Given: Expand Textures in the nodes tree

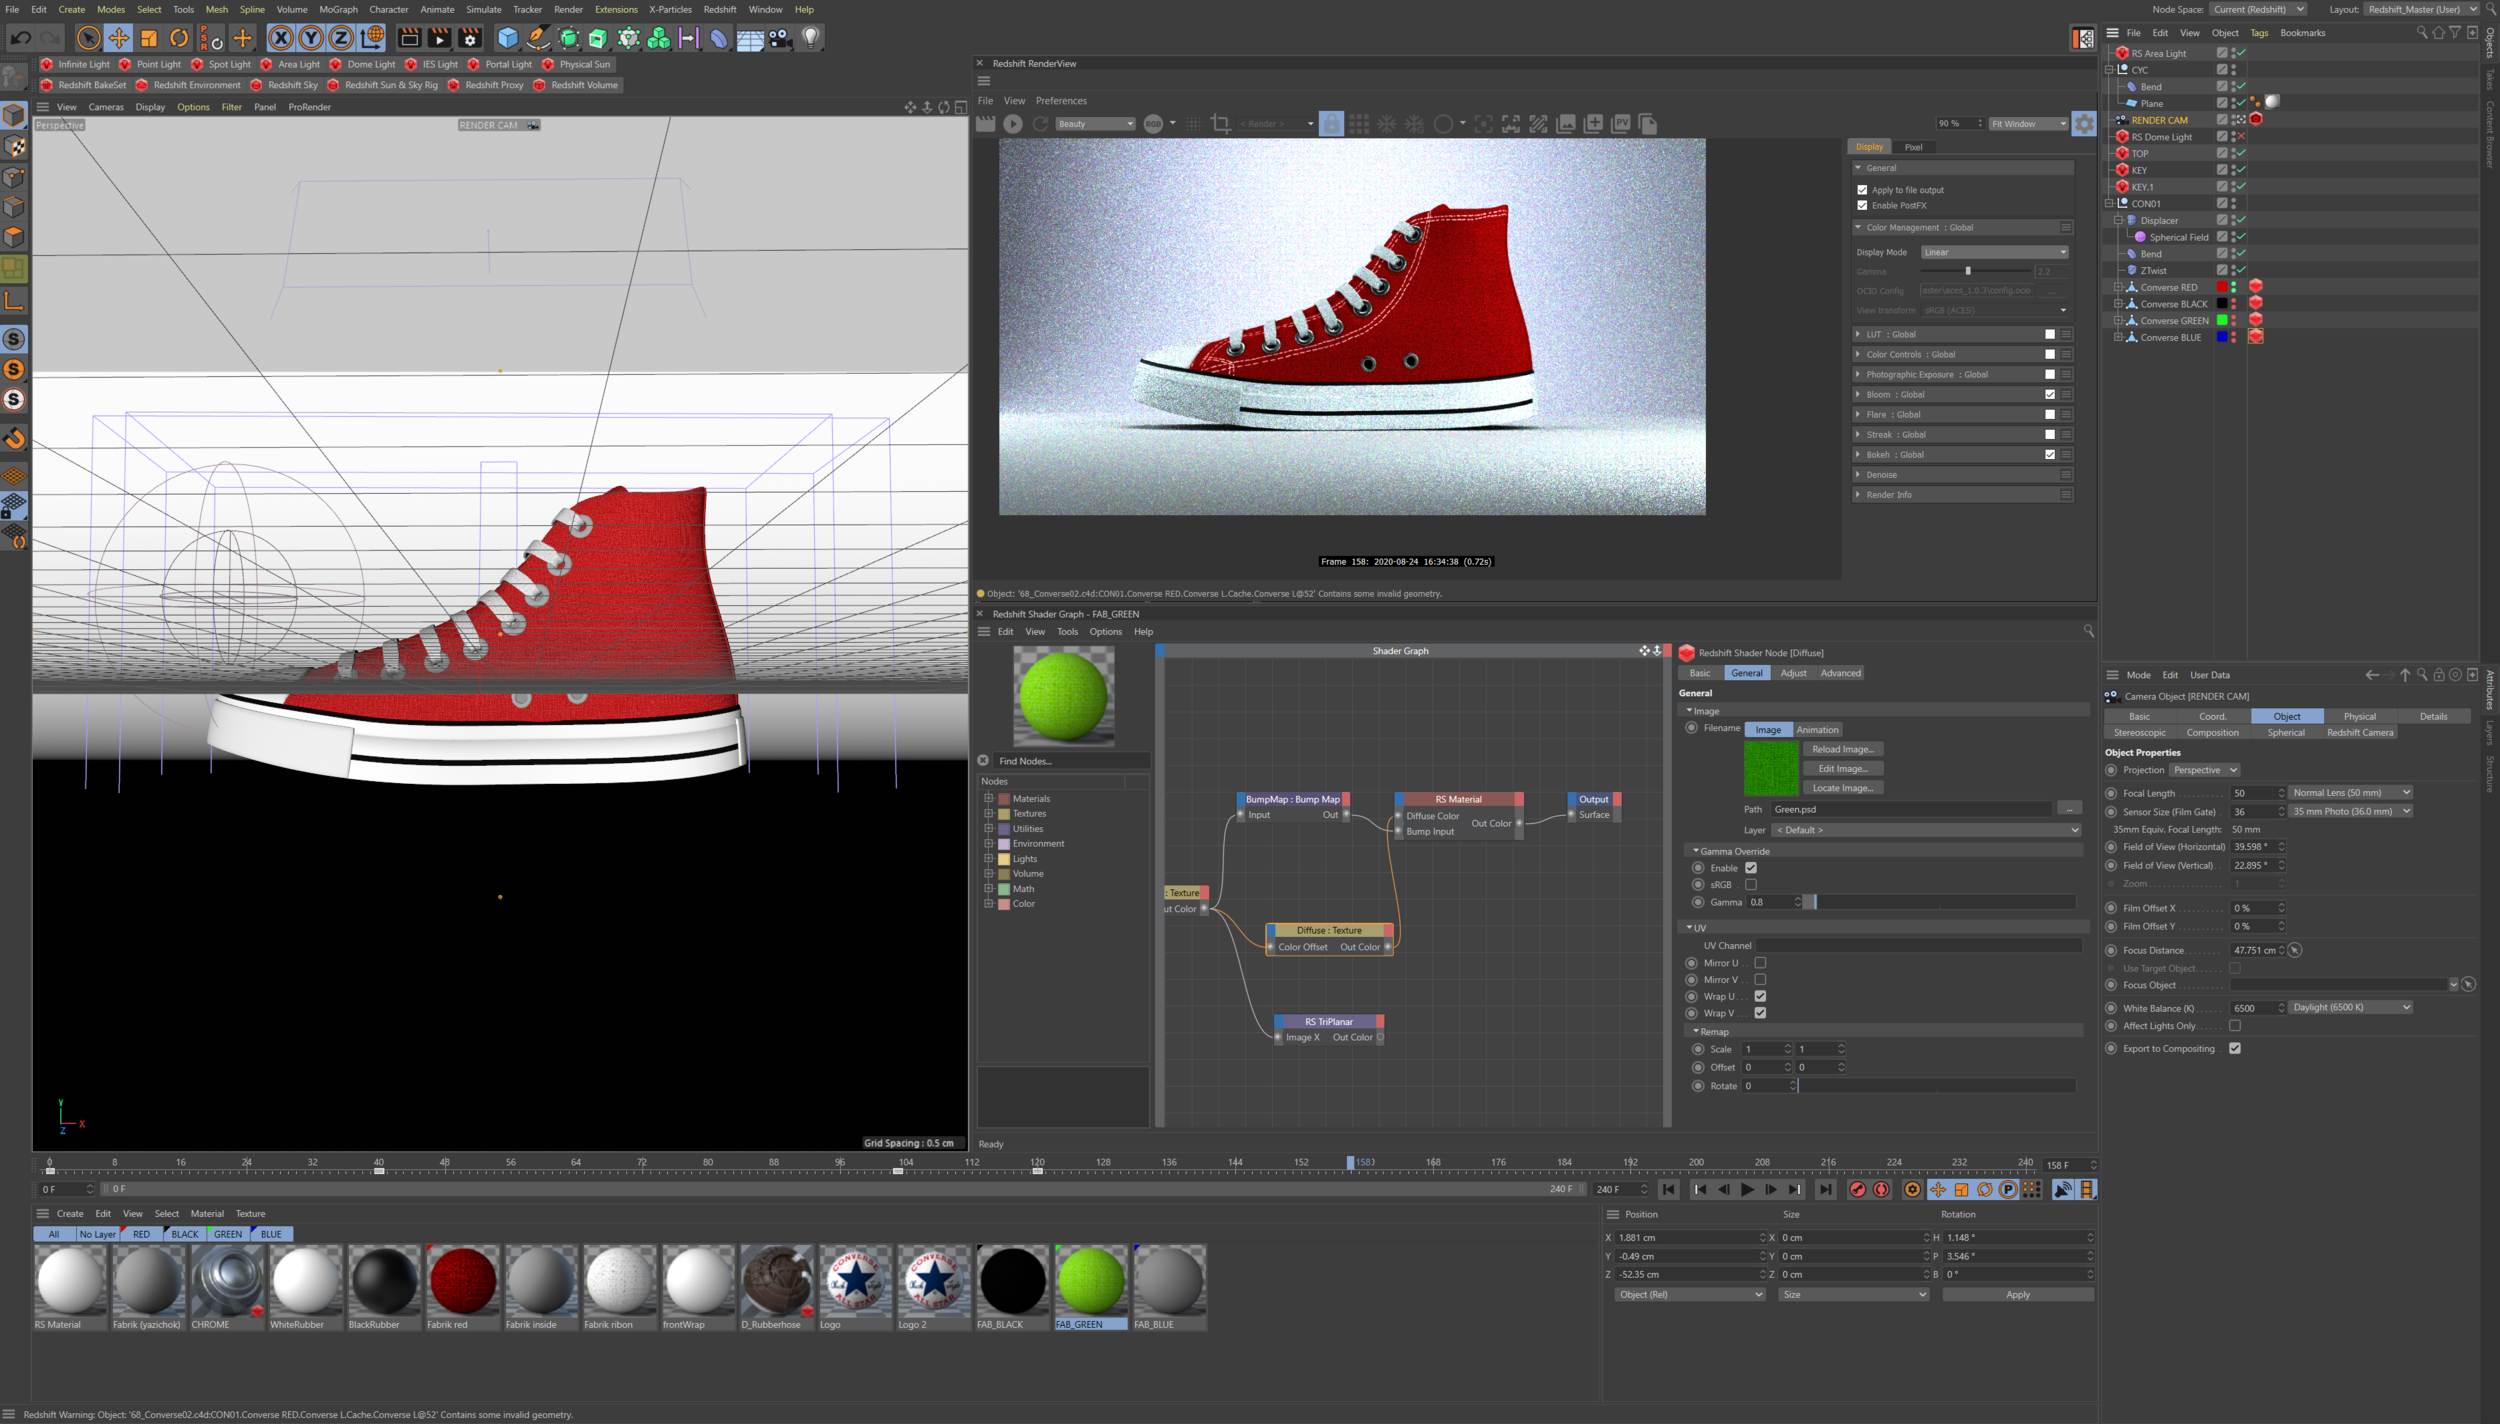Looking at the screenshot, I should [989, 813].
